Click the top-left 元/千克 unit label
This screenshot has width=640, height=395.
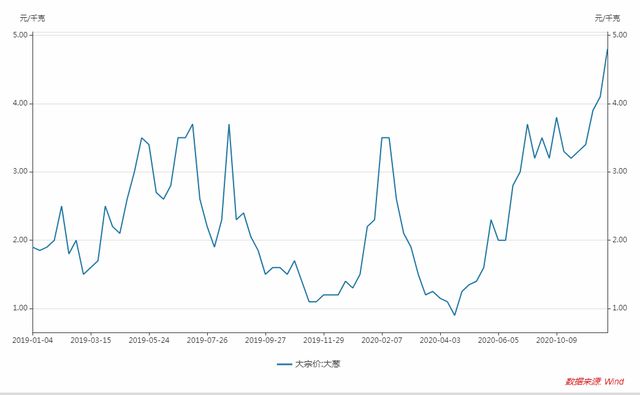[x=33, y=18]
